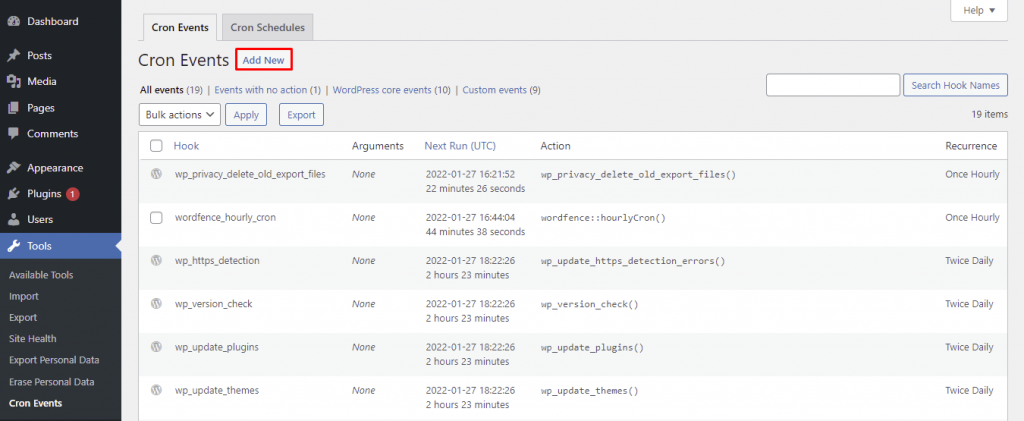Focus the hook names search field

tap(833, 85)
